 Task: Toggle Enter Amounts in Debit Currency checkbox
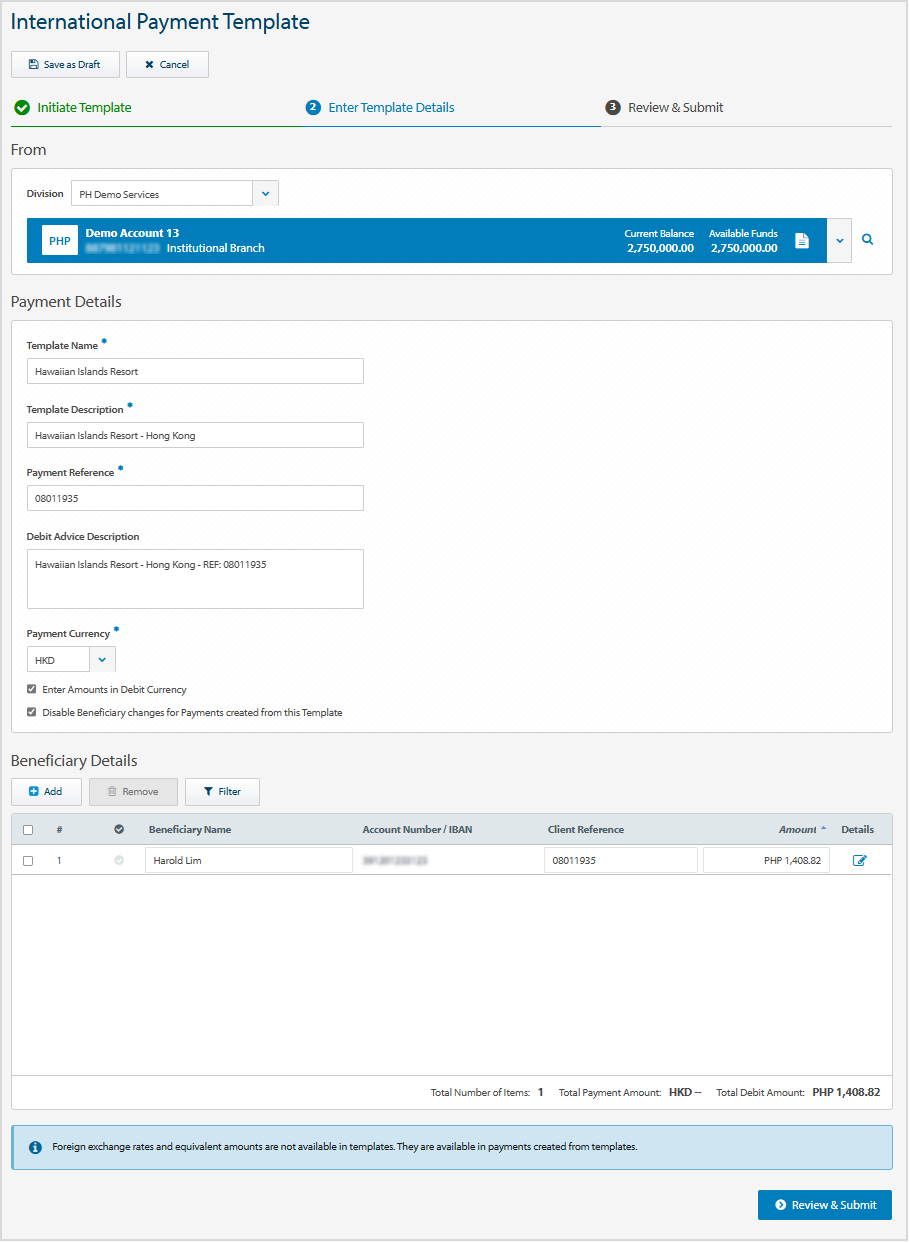[32, 689]
